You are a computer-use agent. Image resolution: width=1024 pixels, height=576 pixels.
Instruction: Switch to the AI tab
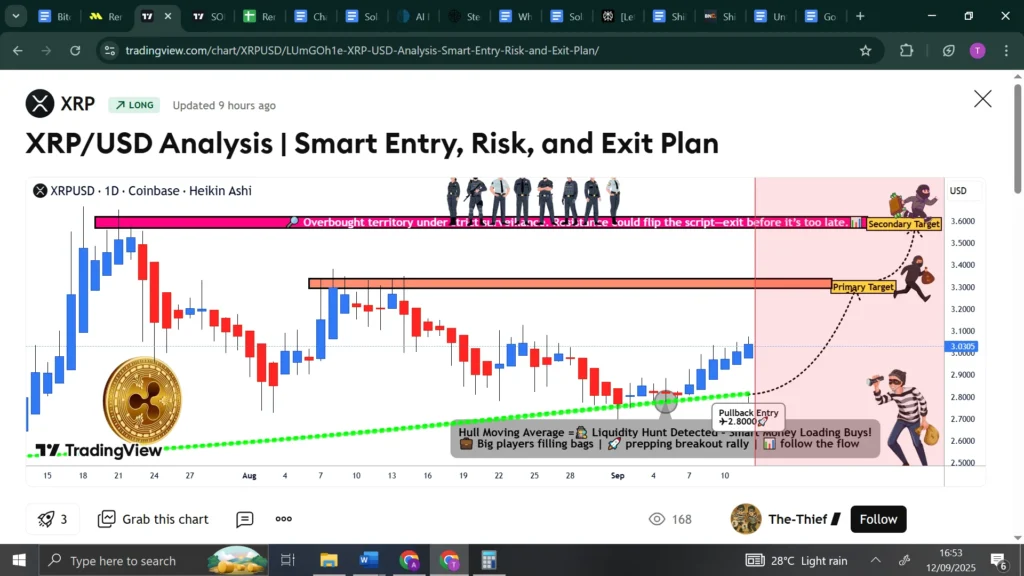click(x=413, y=16)
